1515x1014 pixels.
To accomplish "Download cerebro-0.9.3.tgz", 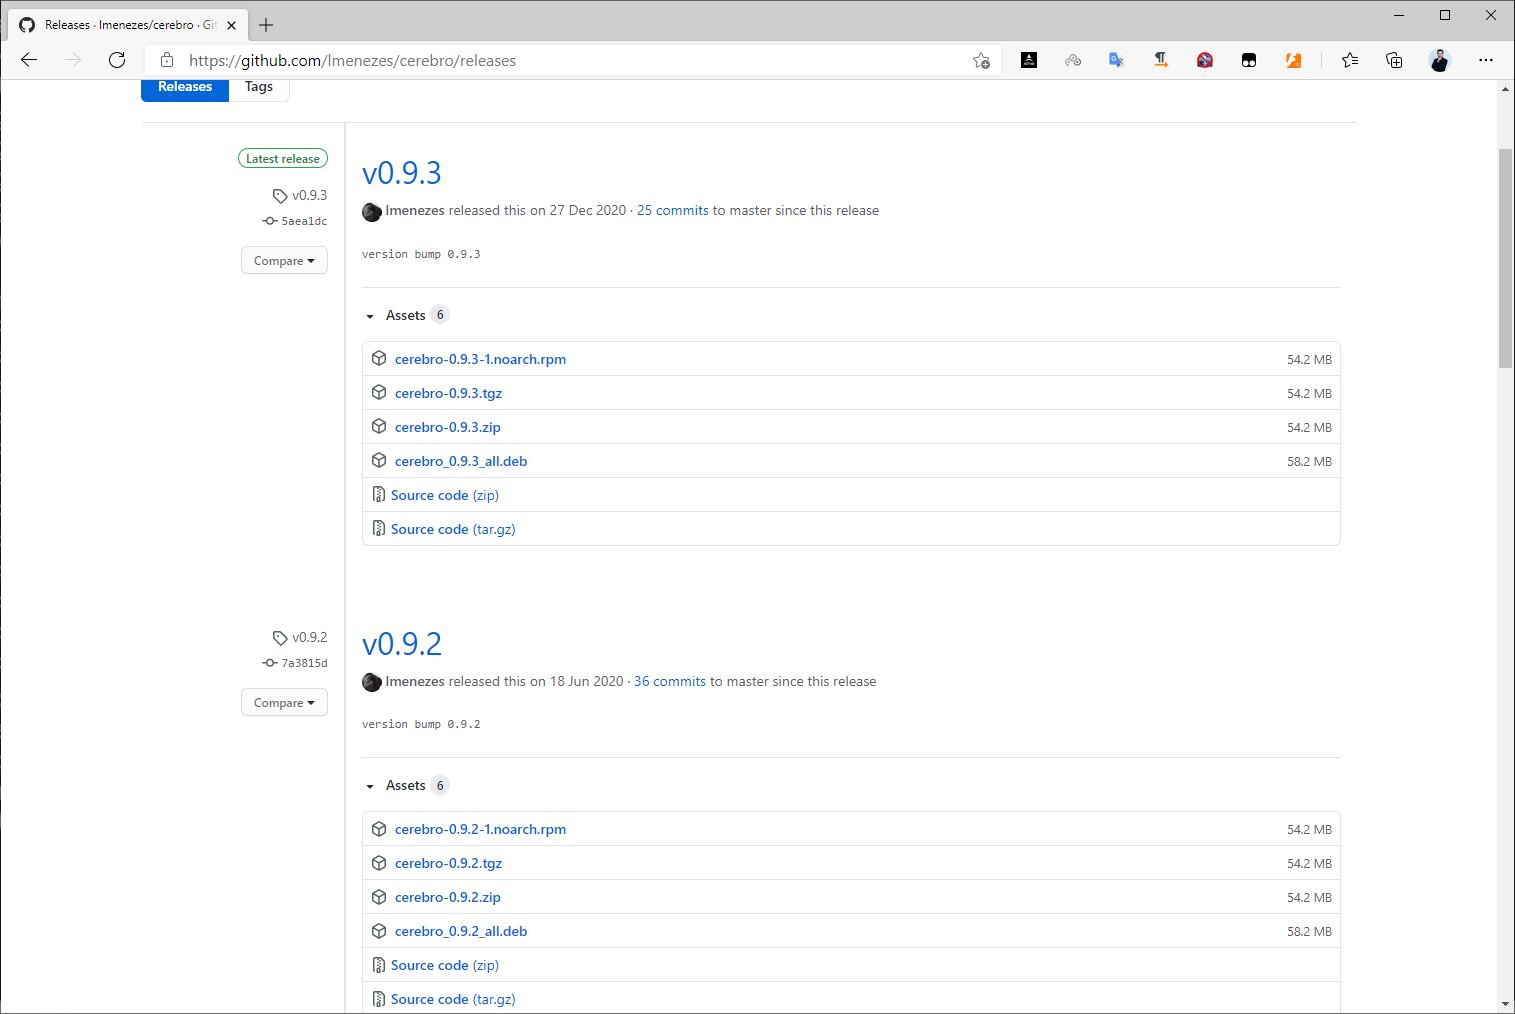I will [x=448, y=393].
